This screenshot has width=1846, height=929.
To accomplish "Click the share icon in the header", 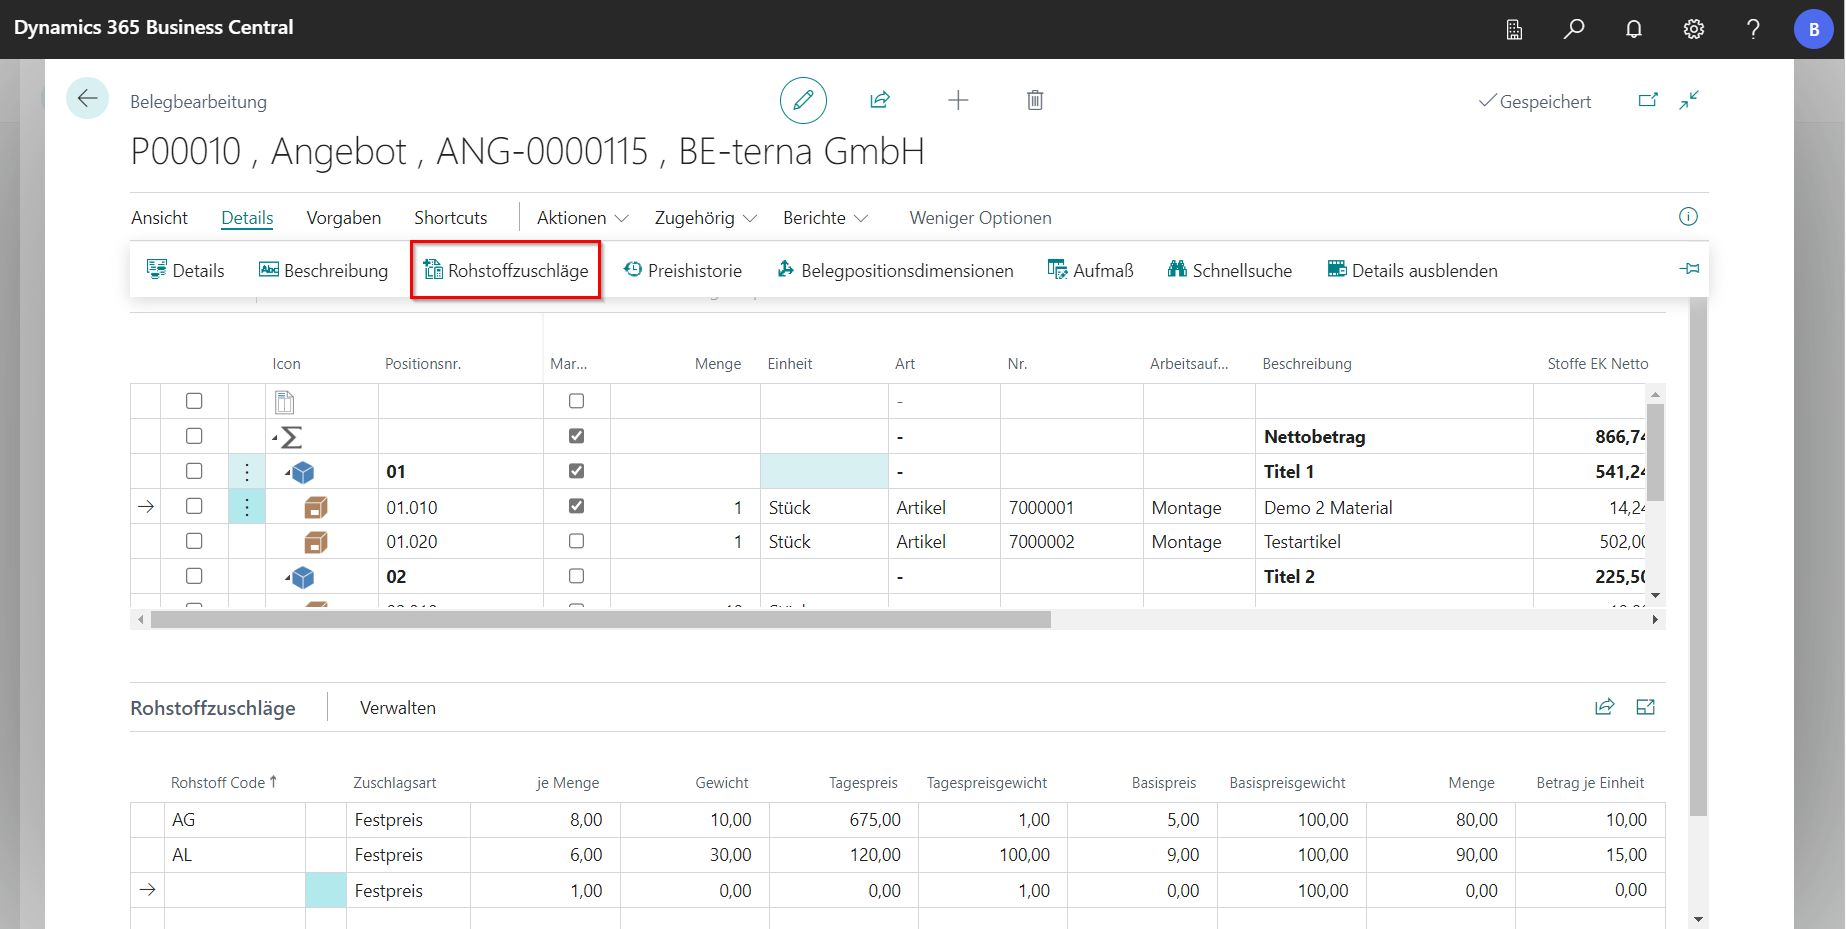I will click(x=880, y=100).
